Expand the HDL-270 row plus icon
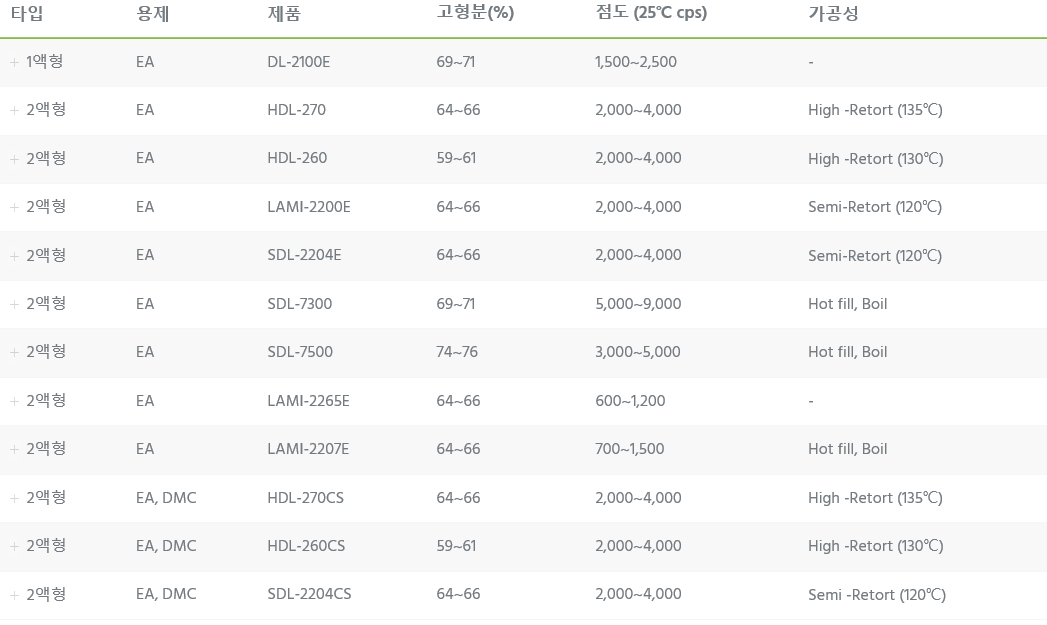Image resolution: width=1047 pixels, height=625 pixels. pyautogui.click(x=14, y=110)
